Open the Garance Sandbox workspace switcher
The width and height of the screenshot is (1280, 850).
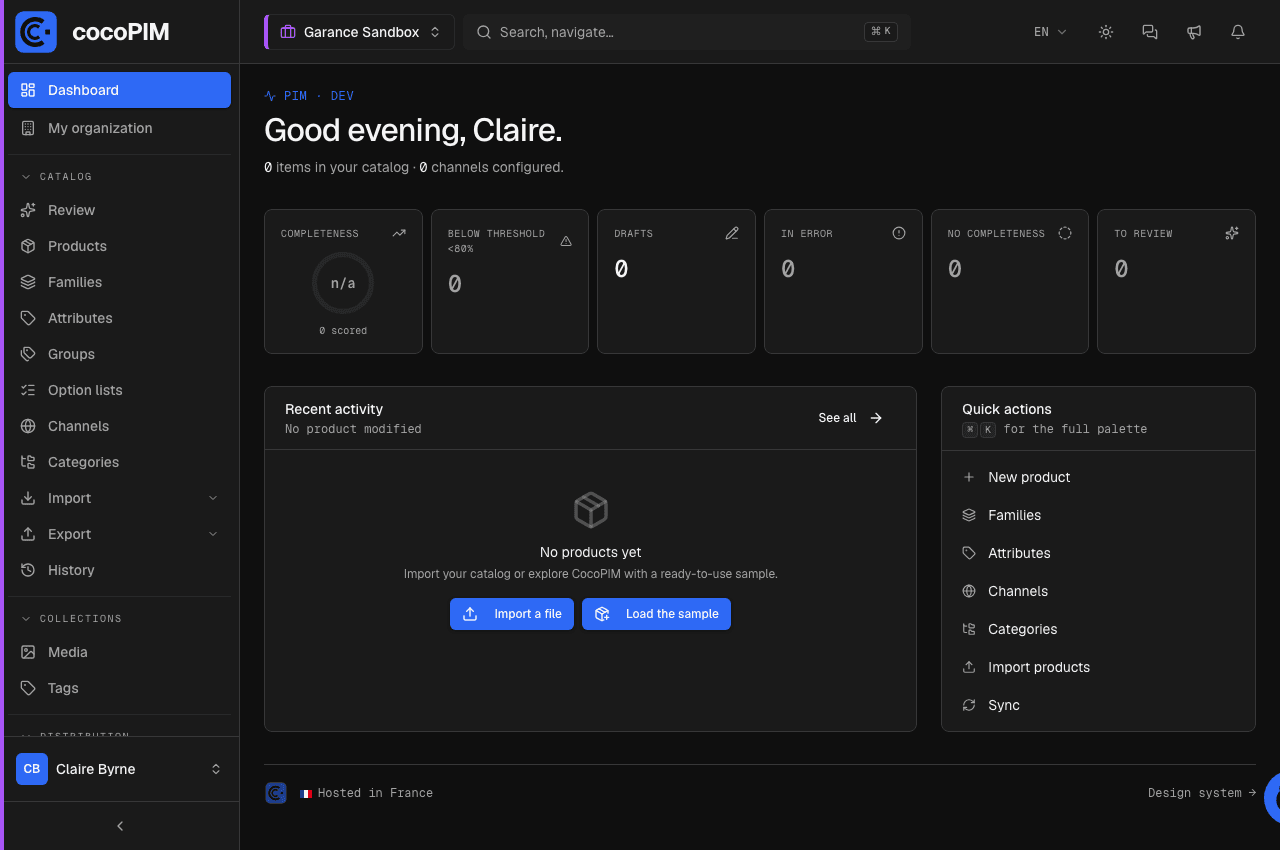[x=360, y=32]
